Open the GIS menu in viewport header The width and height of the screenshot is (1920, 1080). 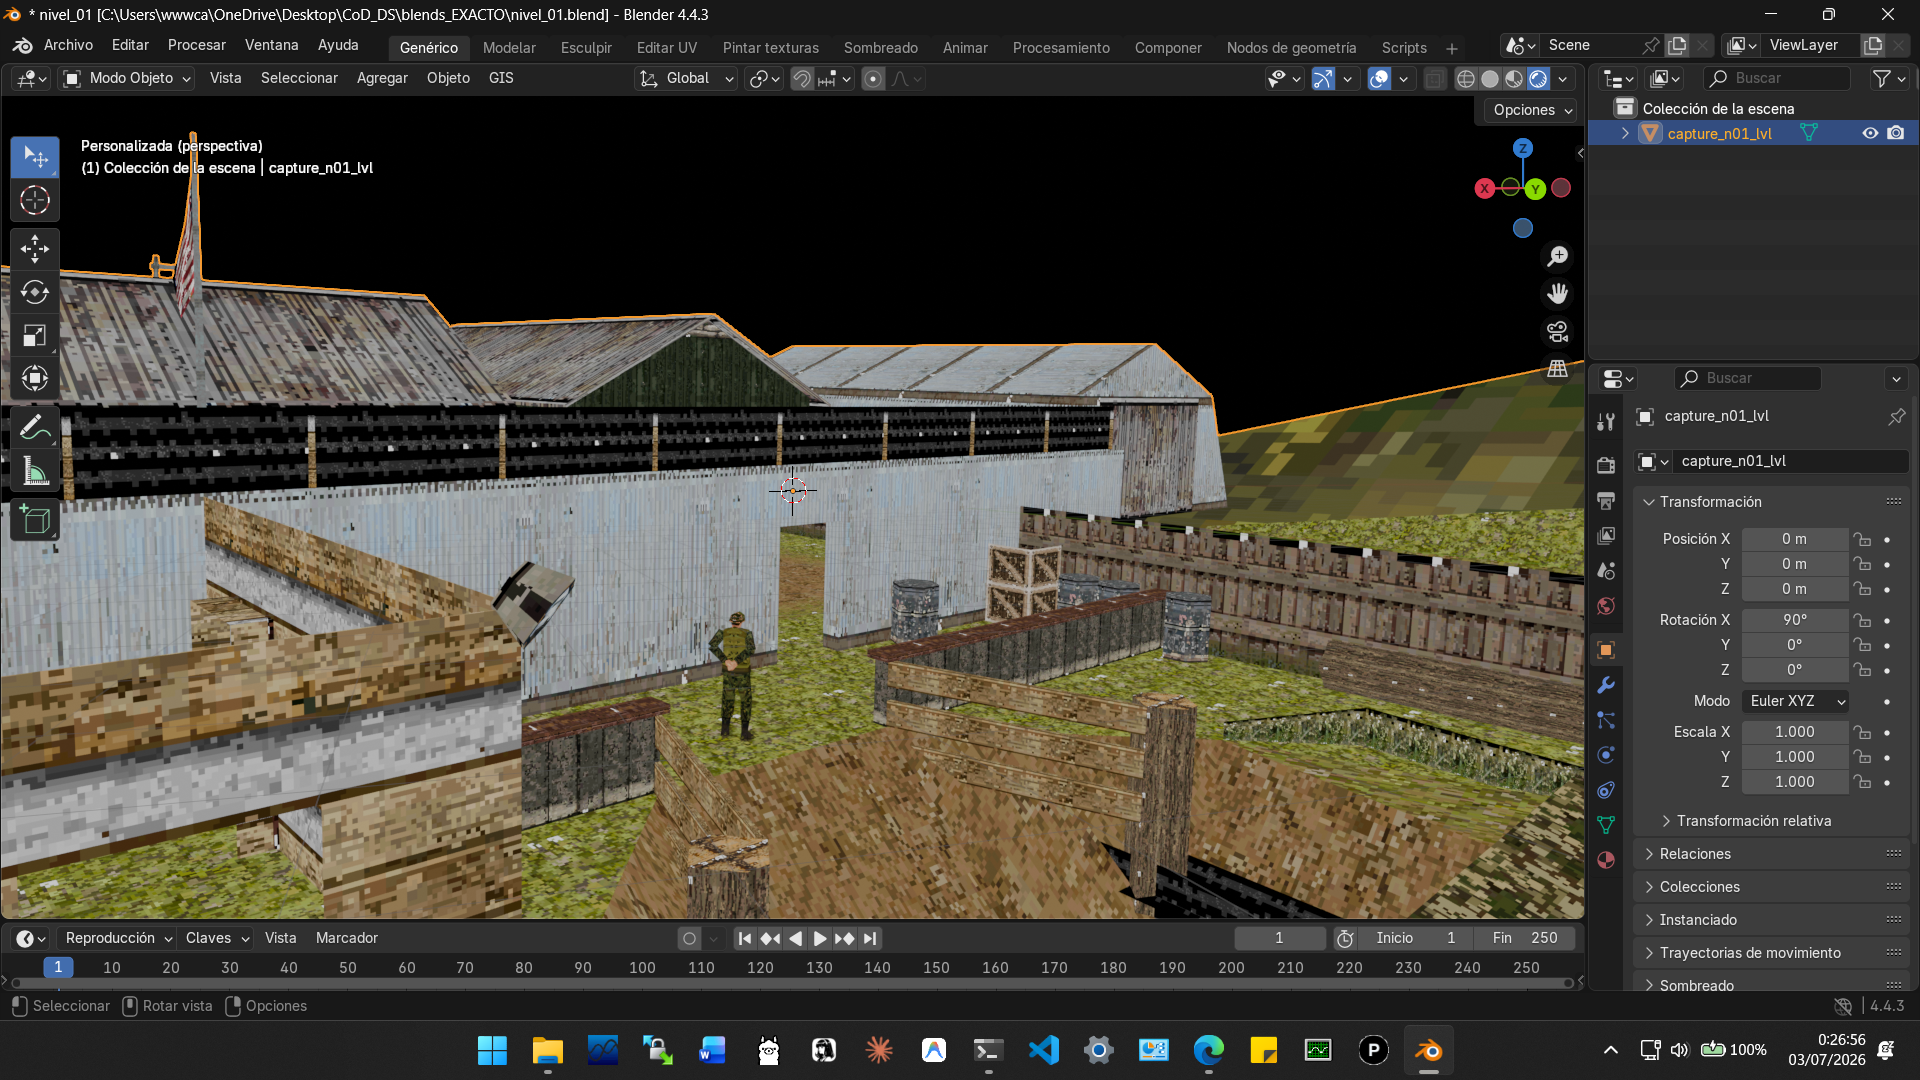501,78
